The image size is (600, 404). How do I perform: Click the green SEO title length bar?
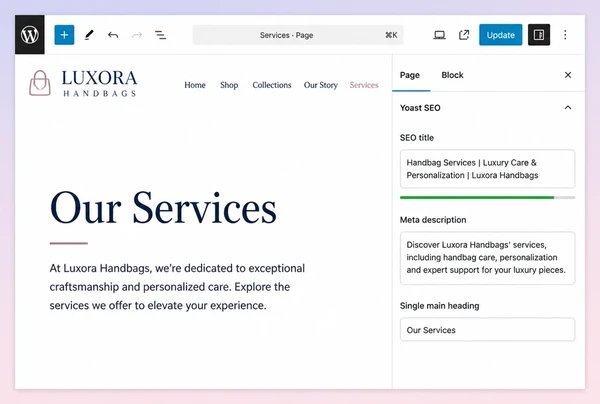tap(477, 197)
